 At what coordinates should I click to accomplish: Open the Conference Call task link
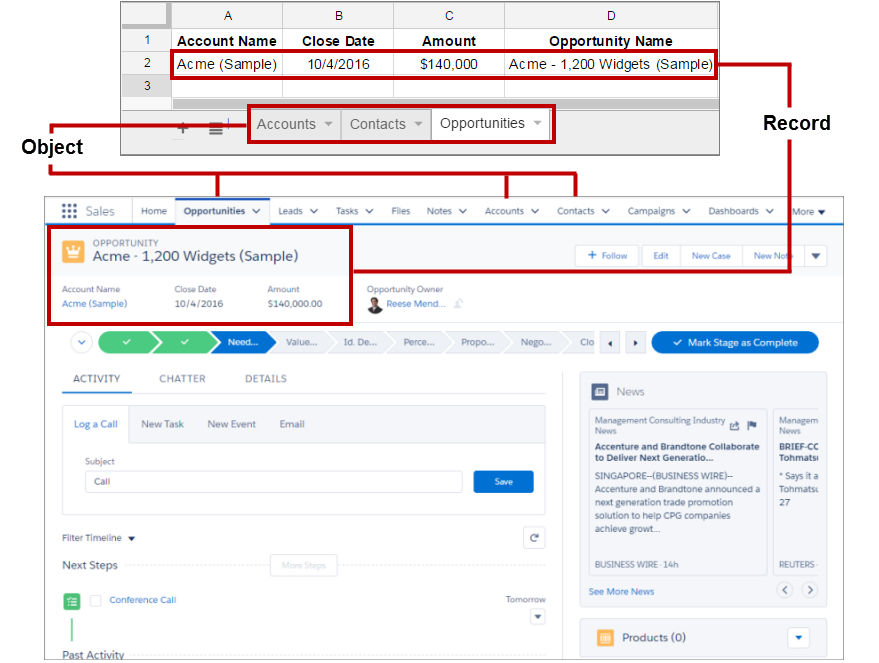click(142, 600)
